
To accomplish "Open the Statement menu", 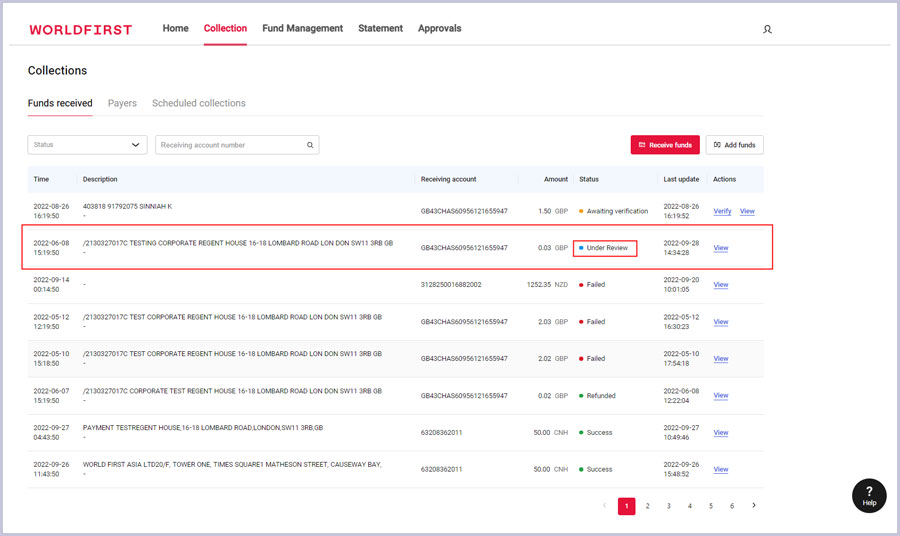I will (380, 29).
